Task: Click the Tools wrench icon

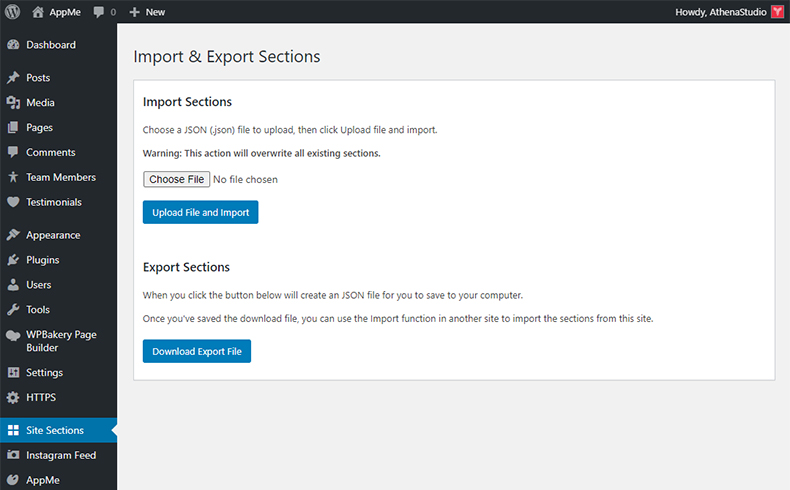Action: tap(13, 309)
